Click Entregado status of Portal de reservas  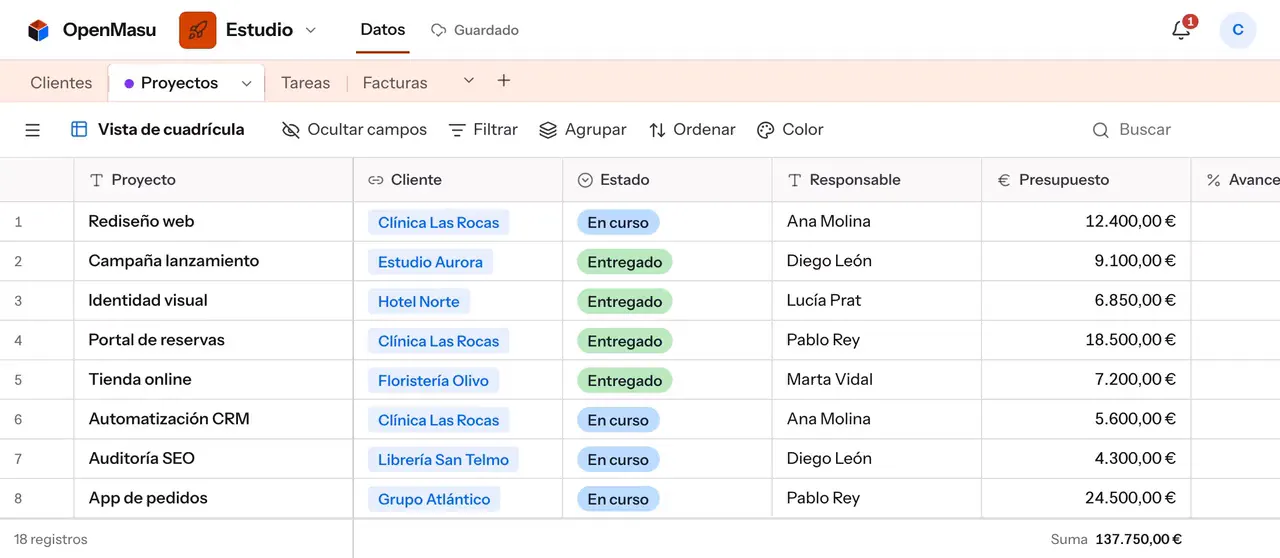pos(625,341)
